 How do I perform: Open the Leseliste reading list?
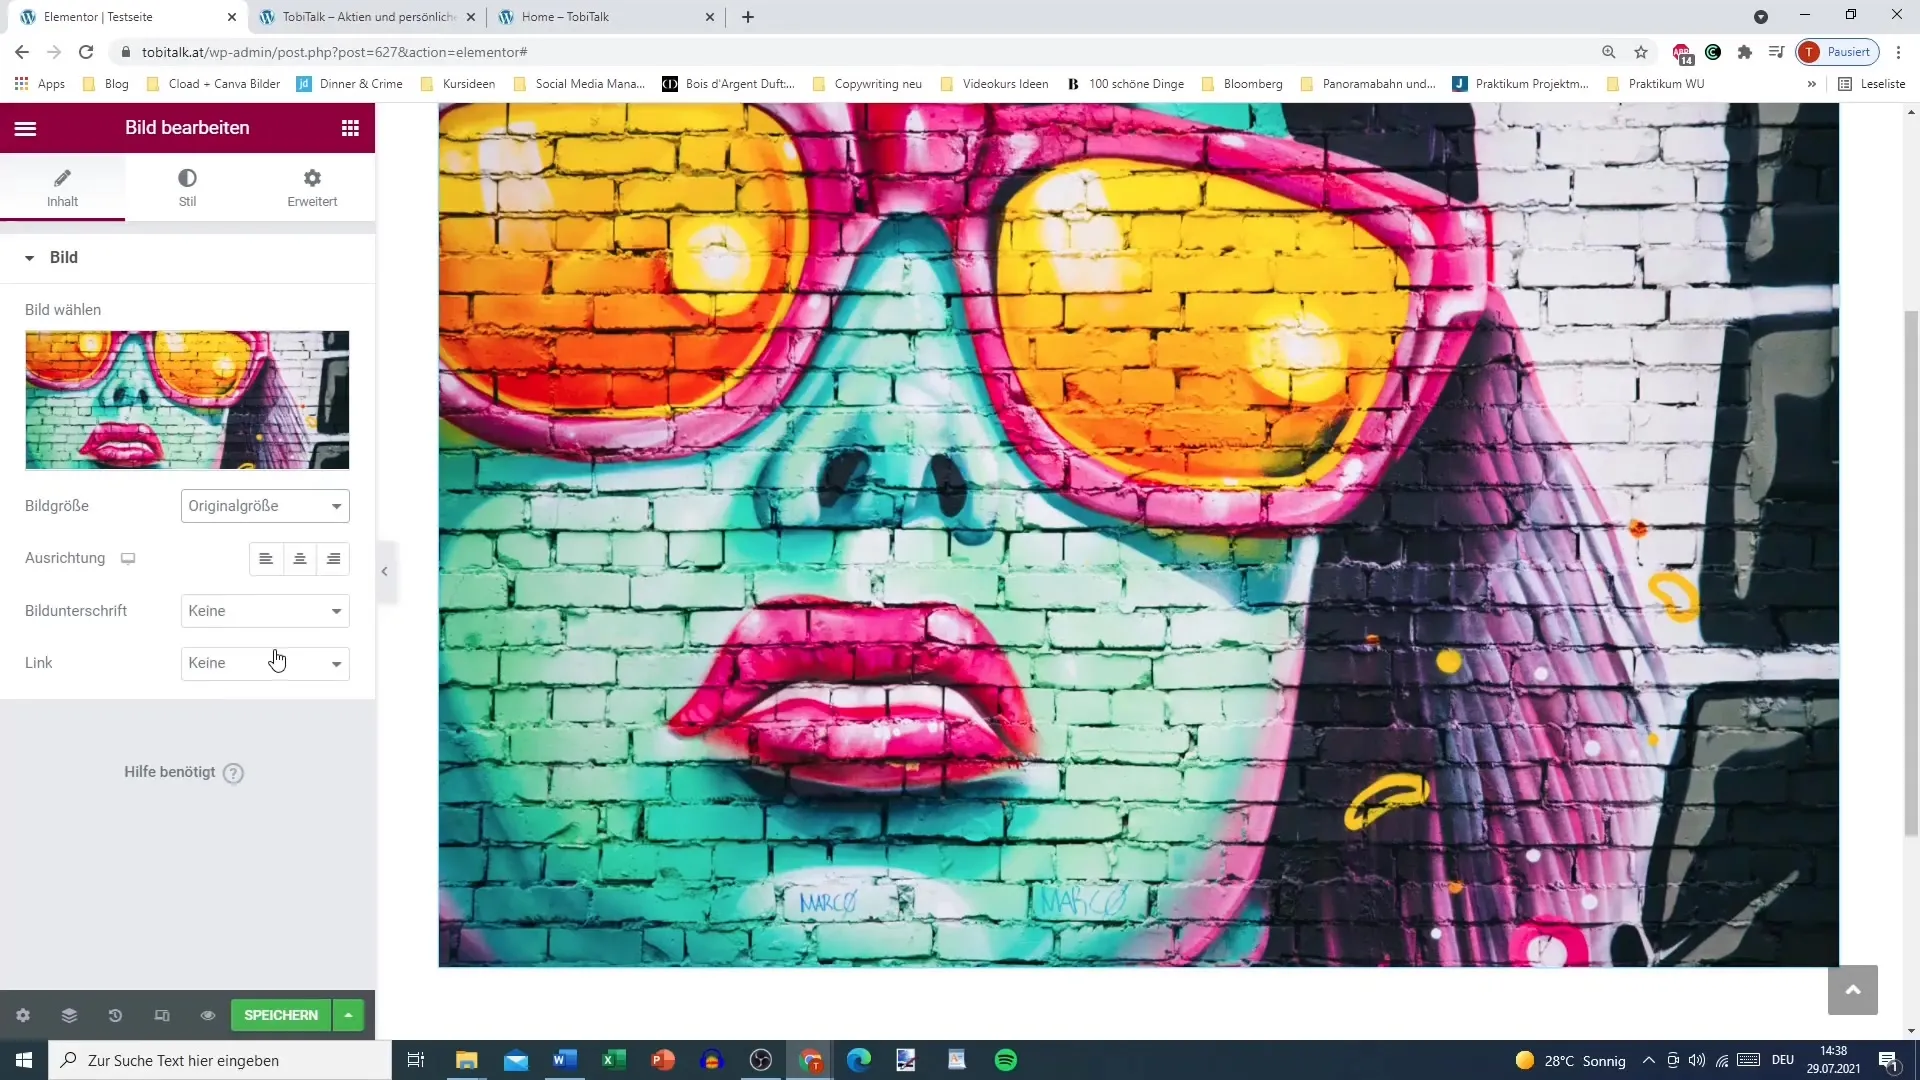click(x=1872, y=84)
